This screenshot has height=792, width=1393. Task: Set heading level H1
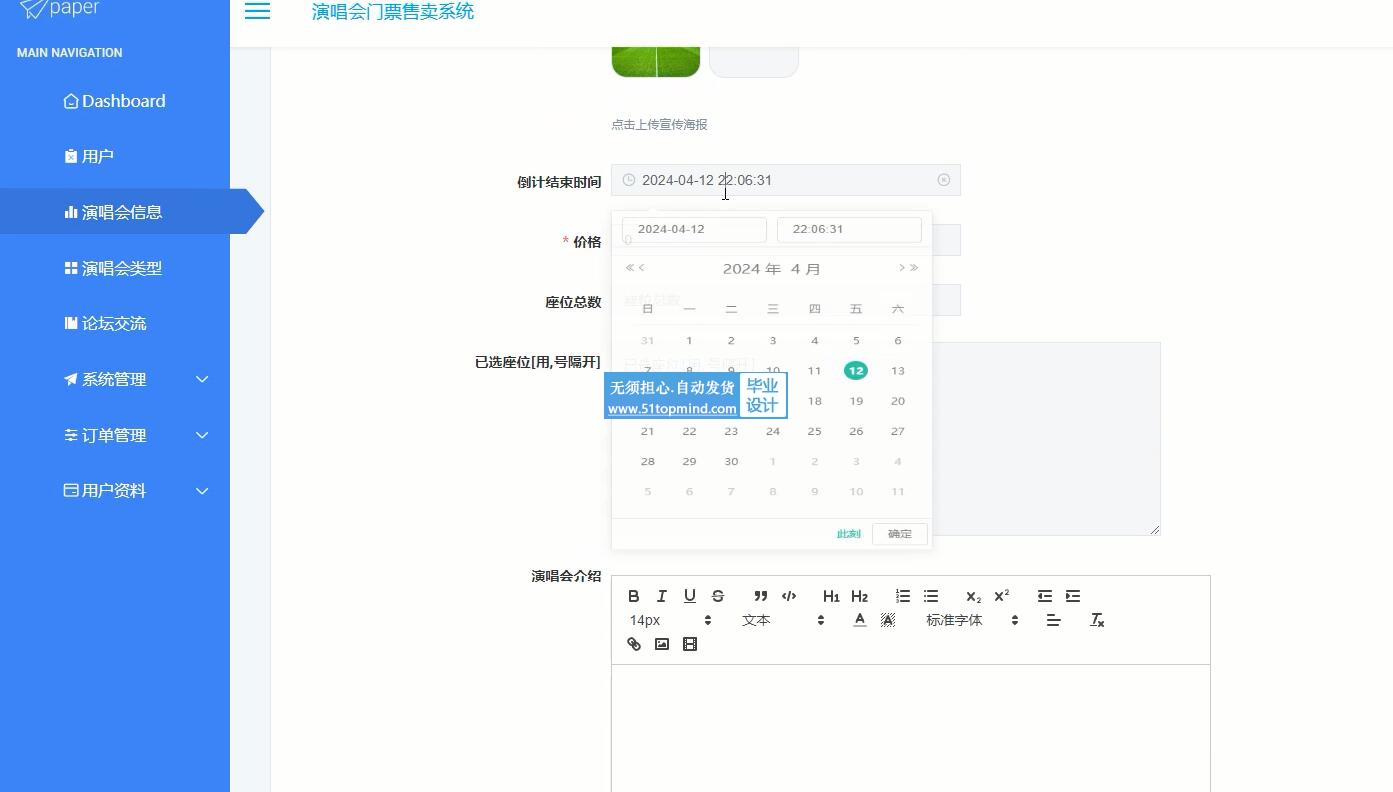tap(831, 596)
